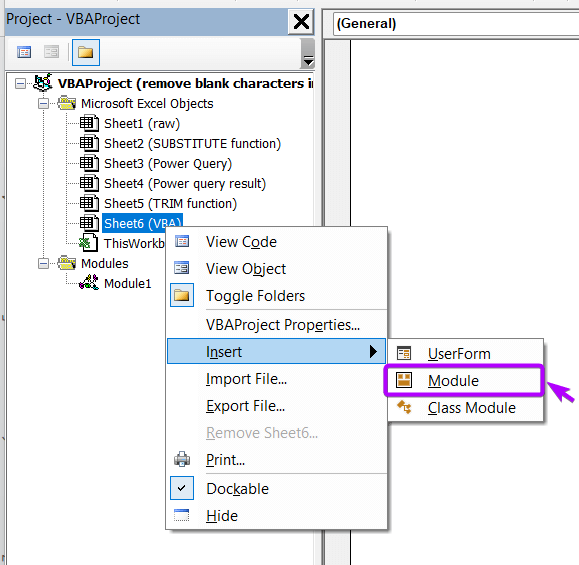Click the View Object toolbar icon
The height and width of the screenshot is (565, 579).
click(51, 52)
